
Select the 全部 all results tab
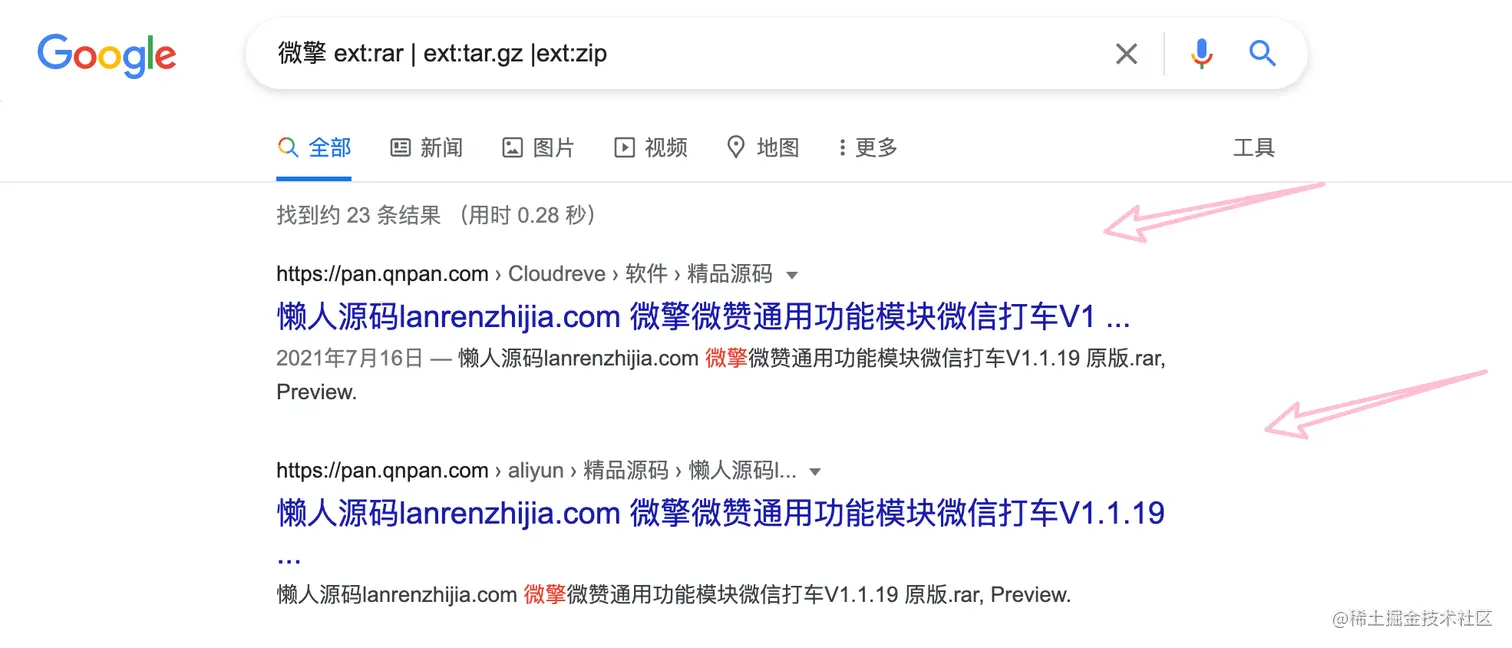[314, 148]
